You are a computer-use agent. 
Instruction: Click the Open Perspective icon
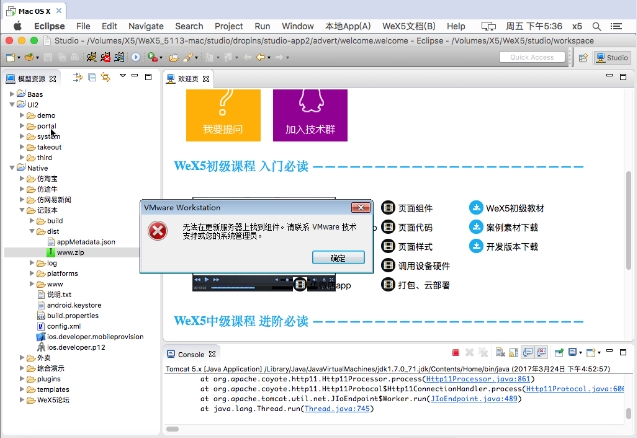pyautogui.click(x=583, y=58)
